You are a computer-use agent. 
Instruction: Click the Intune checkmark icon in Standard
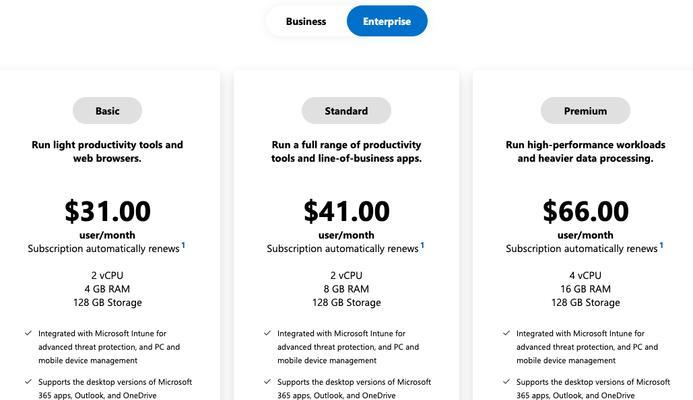[267, 333]
